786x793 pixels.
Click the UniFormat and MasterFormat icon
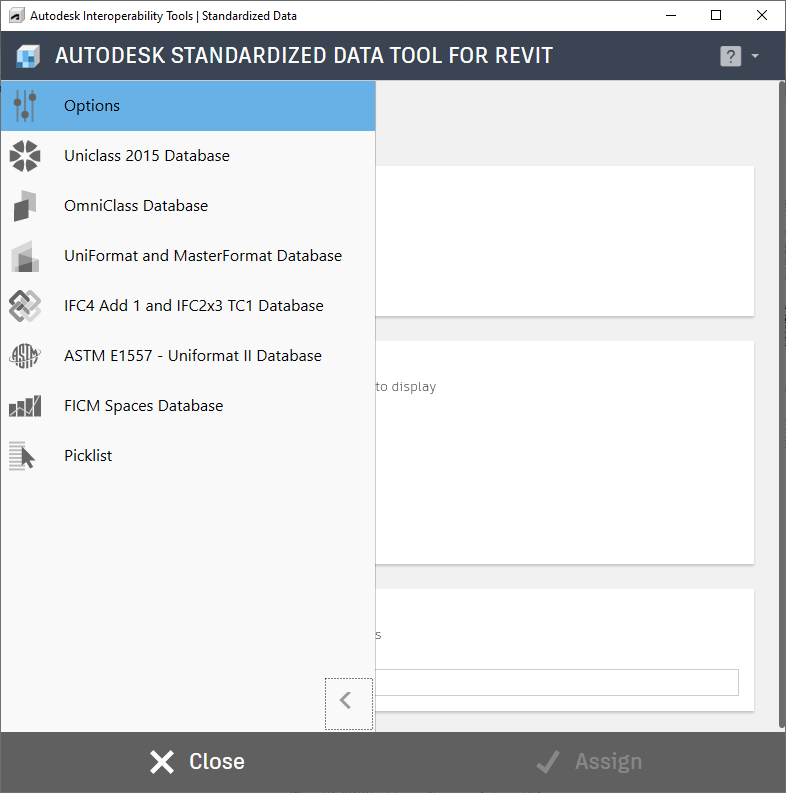(x=25, y=256)
